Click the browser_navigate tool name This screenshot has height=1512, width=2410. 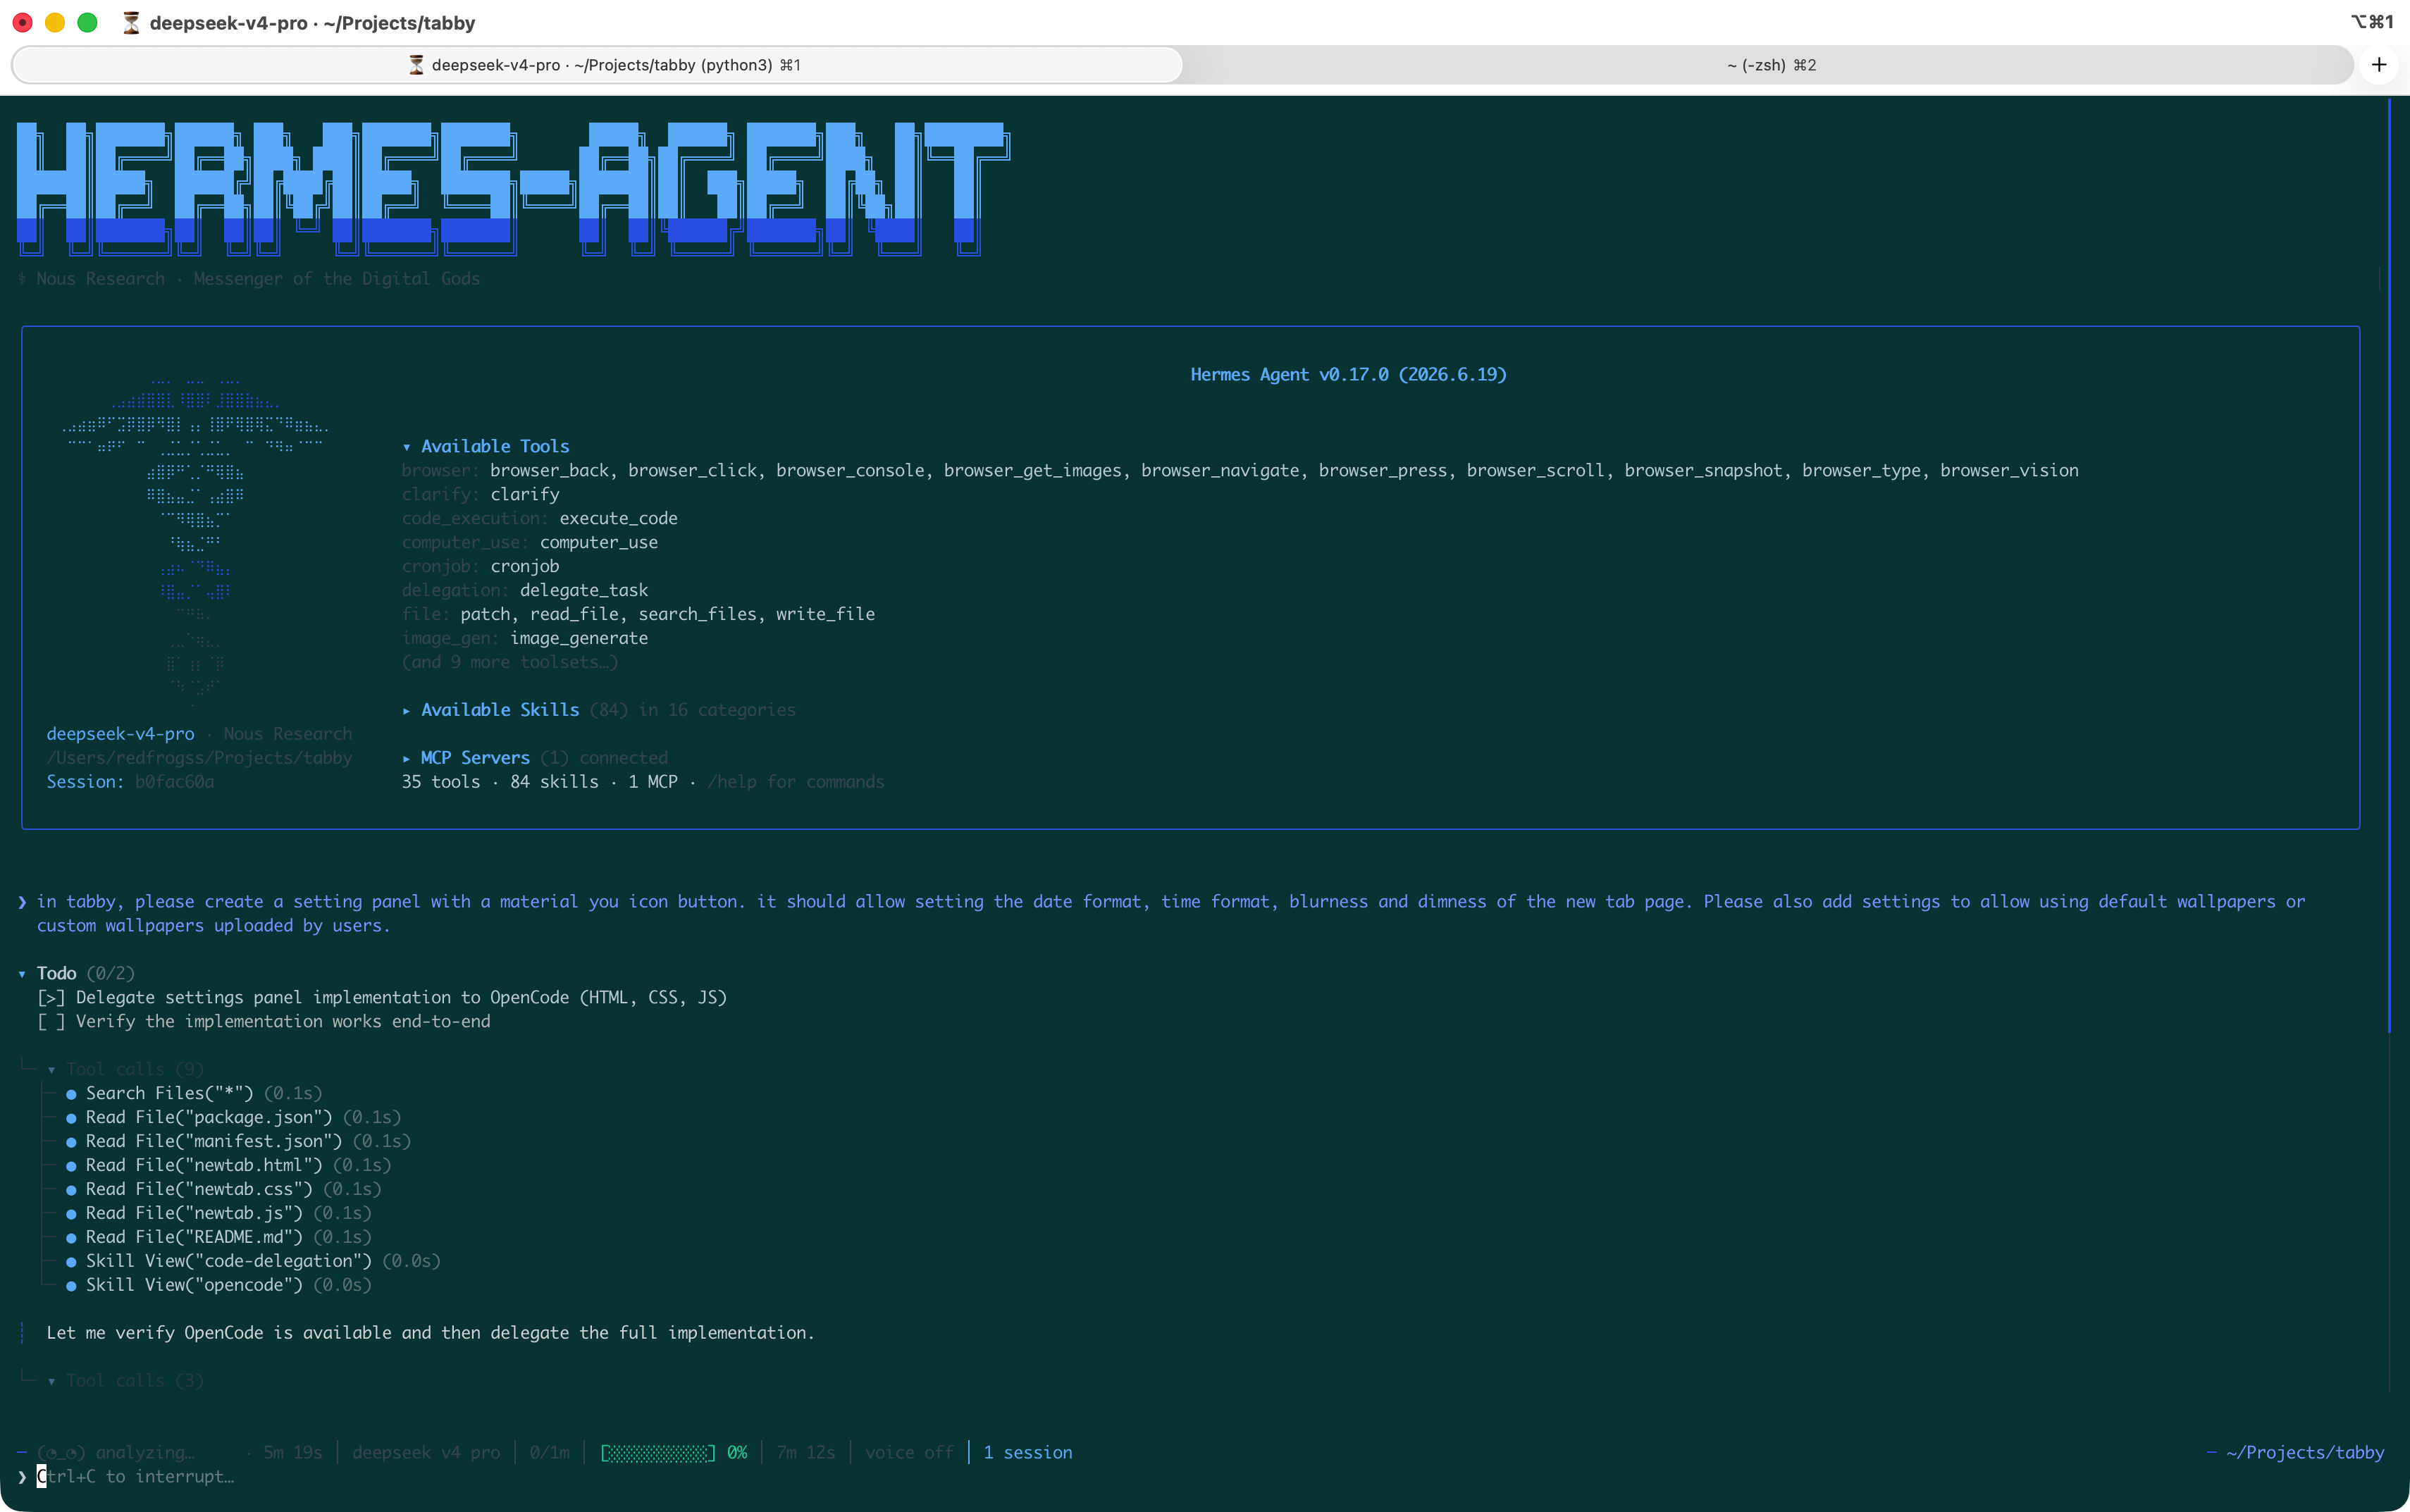tap(1220, 471)
